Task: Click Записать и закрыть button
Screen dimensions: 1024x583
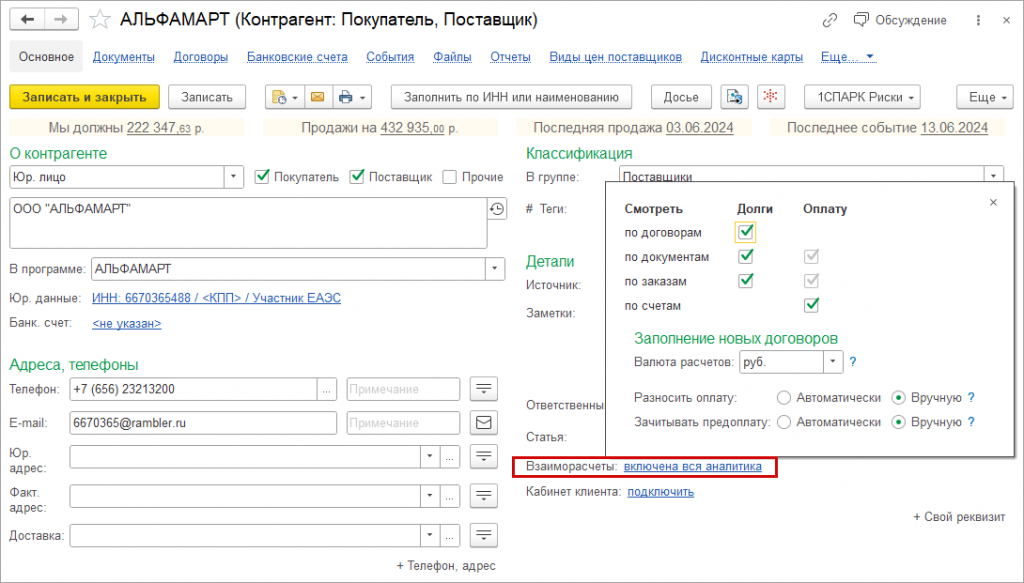Action: click(84, 97)
